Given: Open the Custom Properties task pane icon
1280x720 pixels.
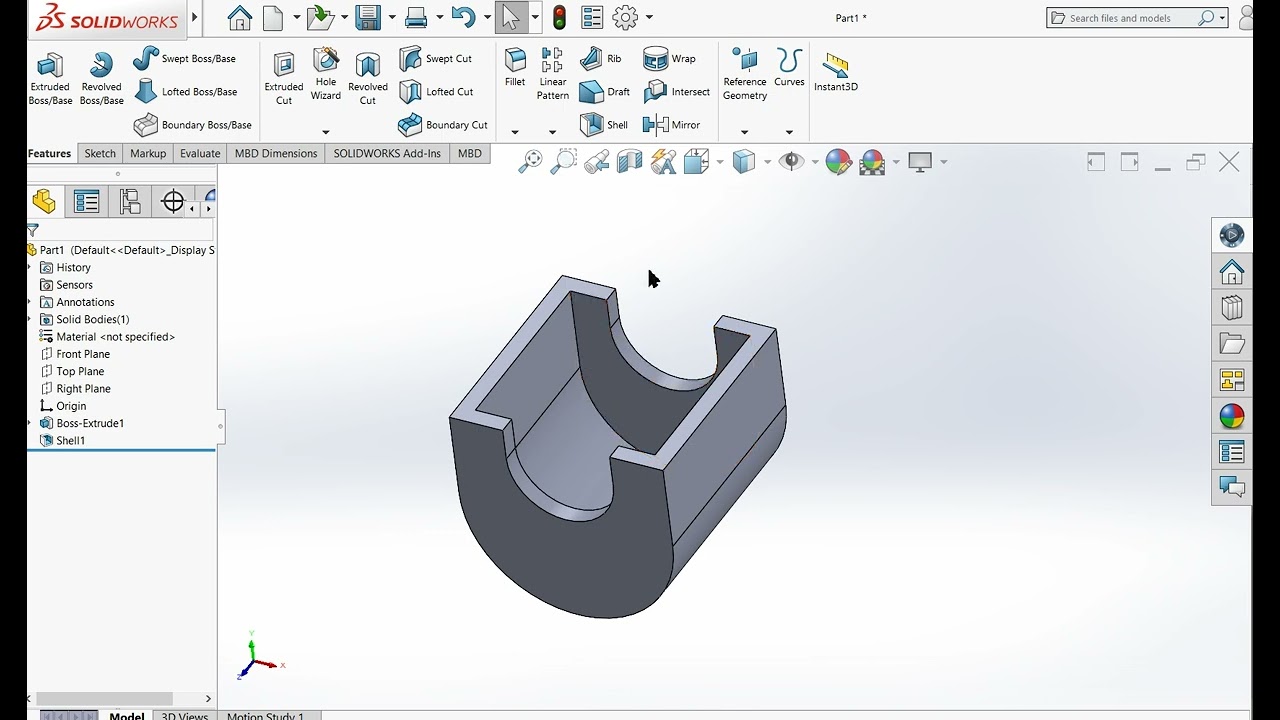Looking at the screenshot, I should point(1232,452).
